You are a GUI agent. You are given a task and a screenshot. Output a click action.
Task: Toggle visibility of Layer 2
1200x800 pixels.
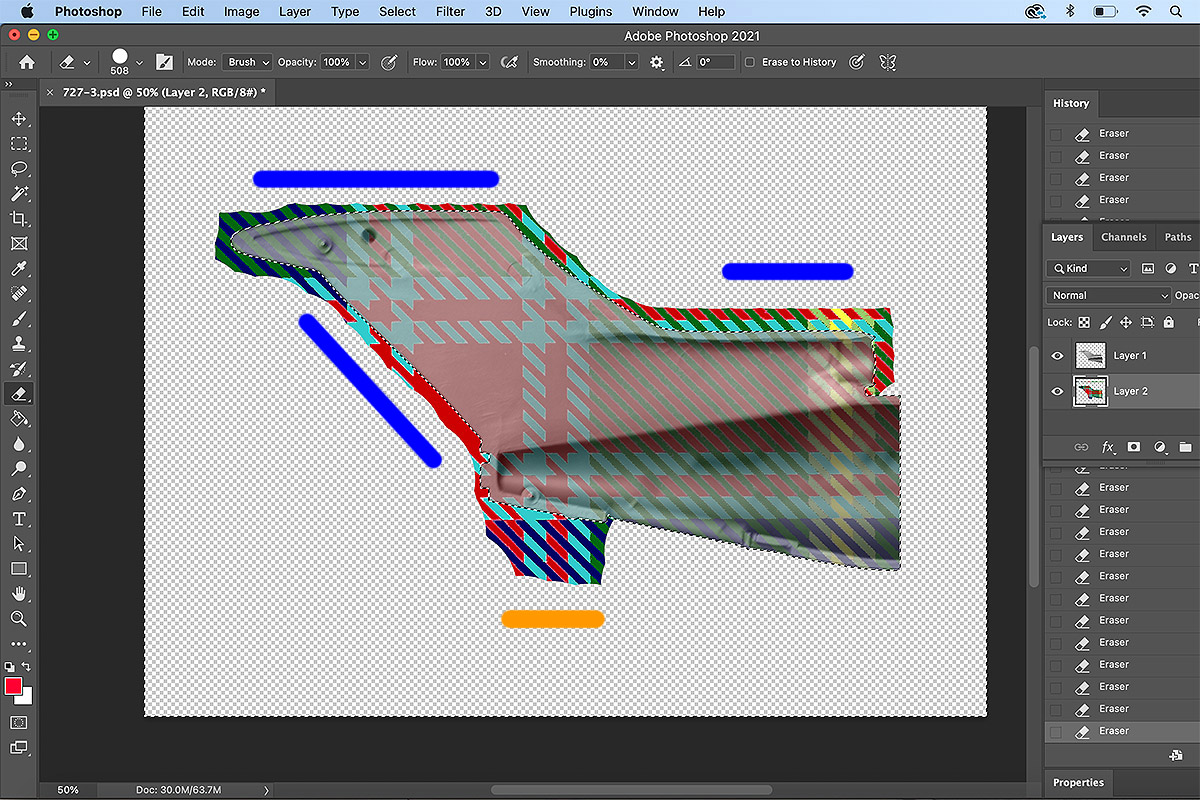(1058, 392)
